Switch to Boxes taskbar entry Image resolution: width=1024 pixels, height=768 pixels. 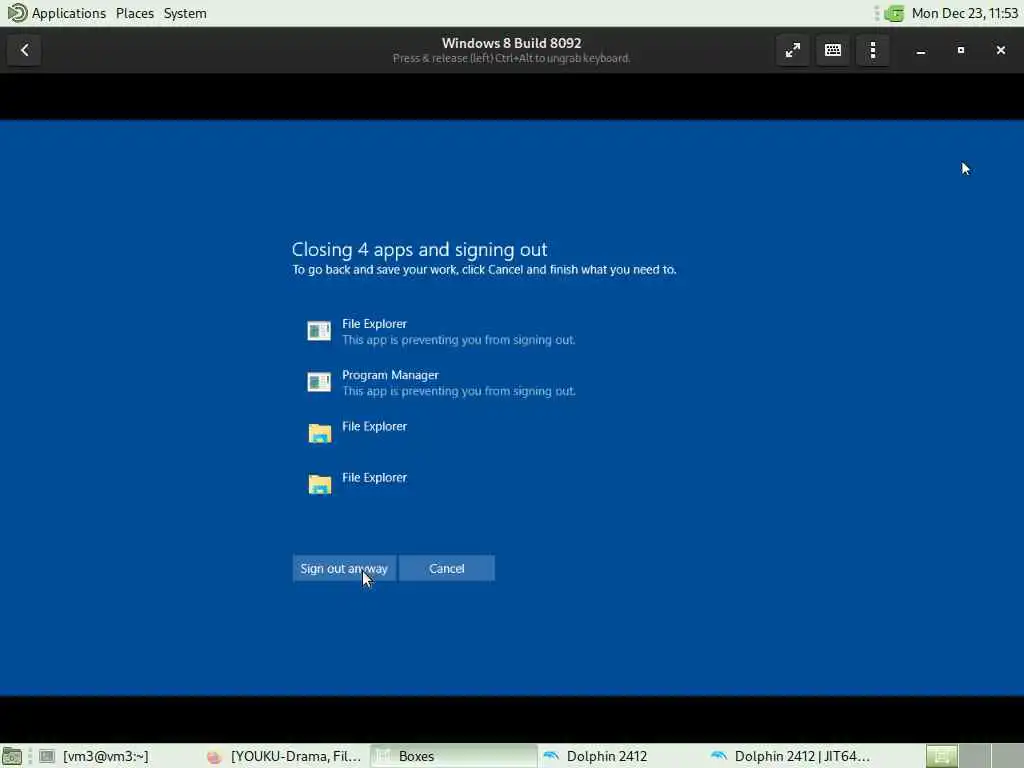point(453,756)
